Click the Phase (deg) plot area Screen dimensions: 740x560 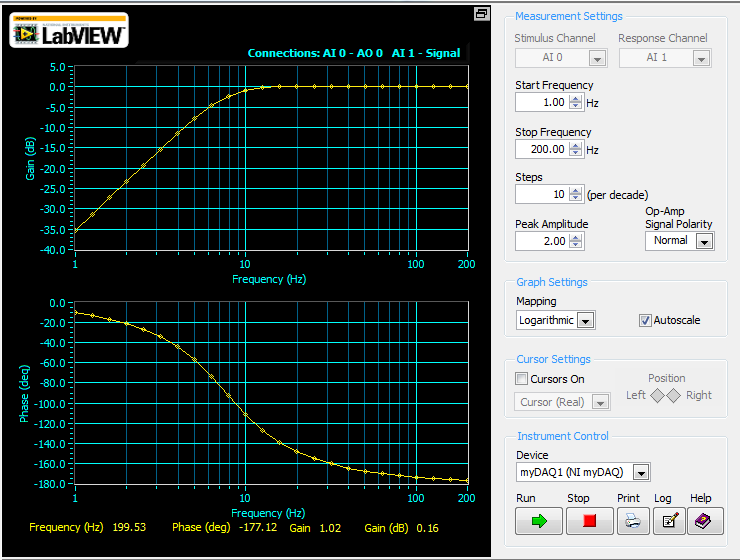[271, 393]
